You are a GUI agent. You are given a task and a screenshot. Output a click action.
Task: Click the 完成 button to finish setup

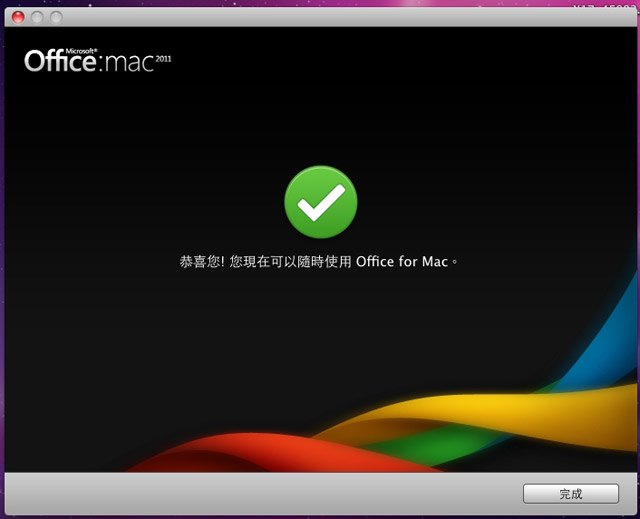pyautogui.click(x=571, y=494)
